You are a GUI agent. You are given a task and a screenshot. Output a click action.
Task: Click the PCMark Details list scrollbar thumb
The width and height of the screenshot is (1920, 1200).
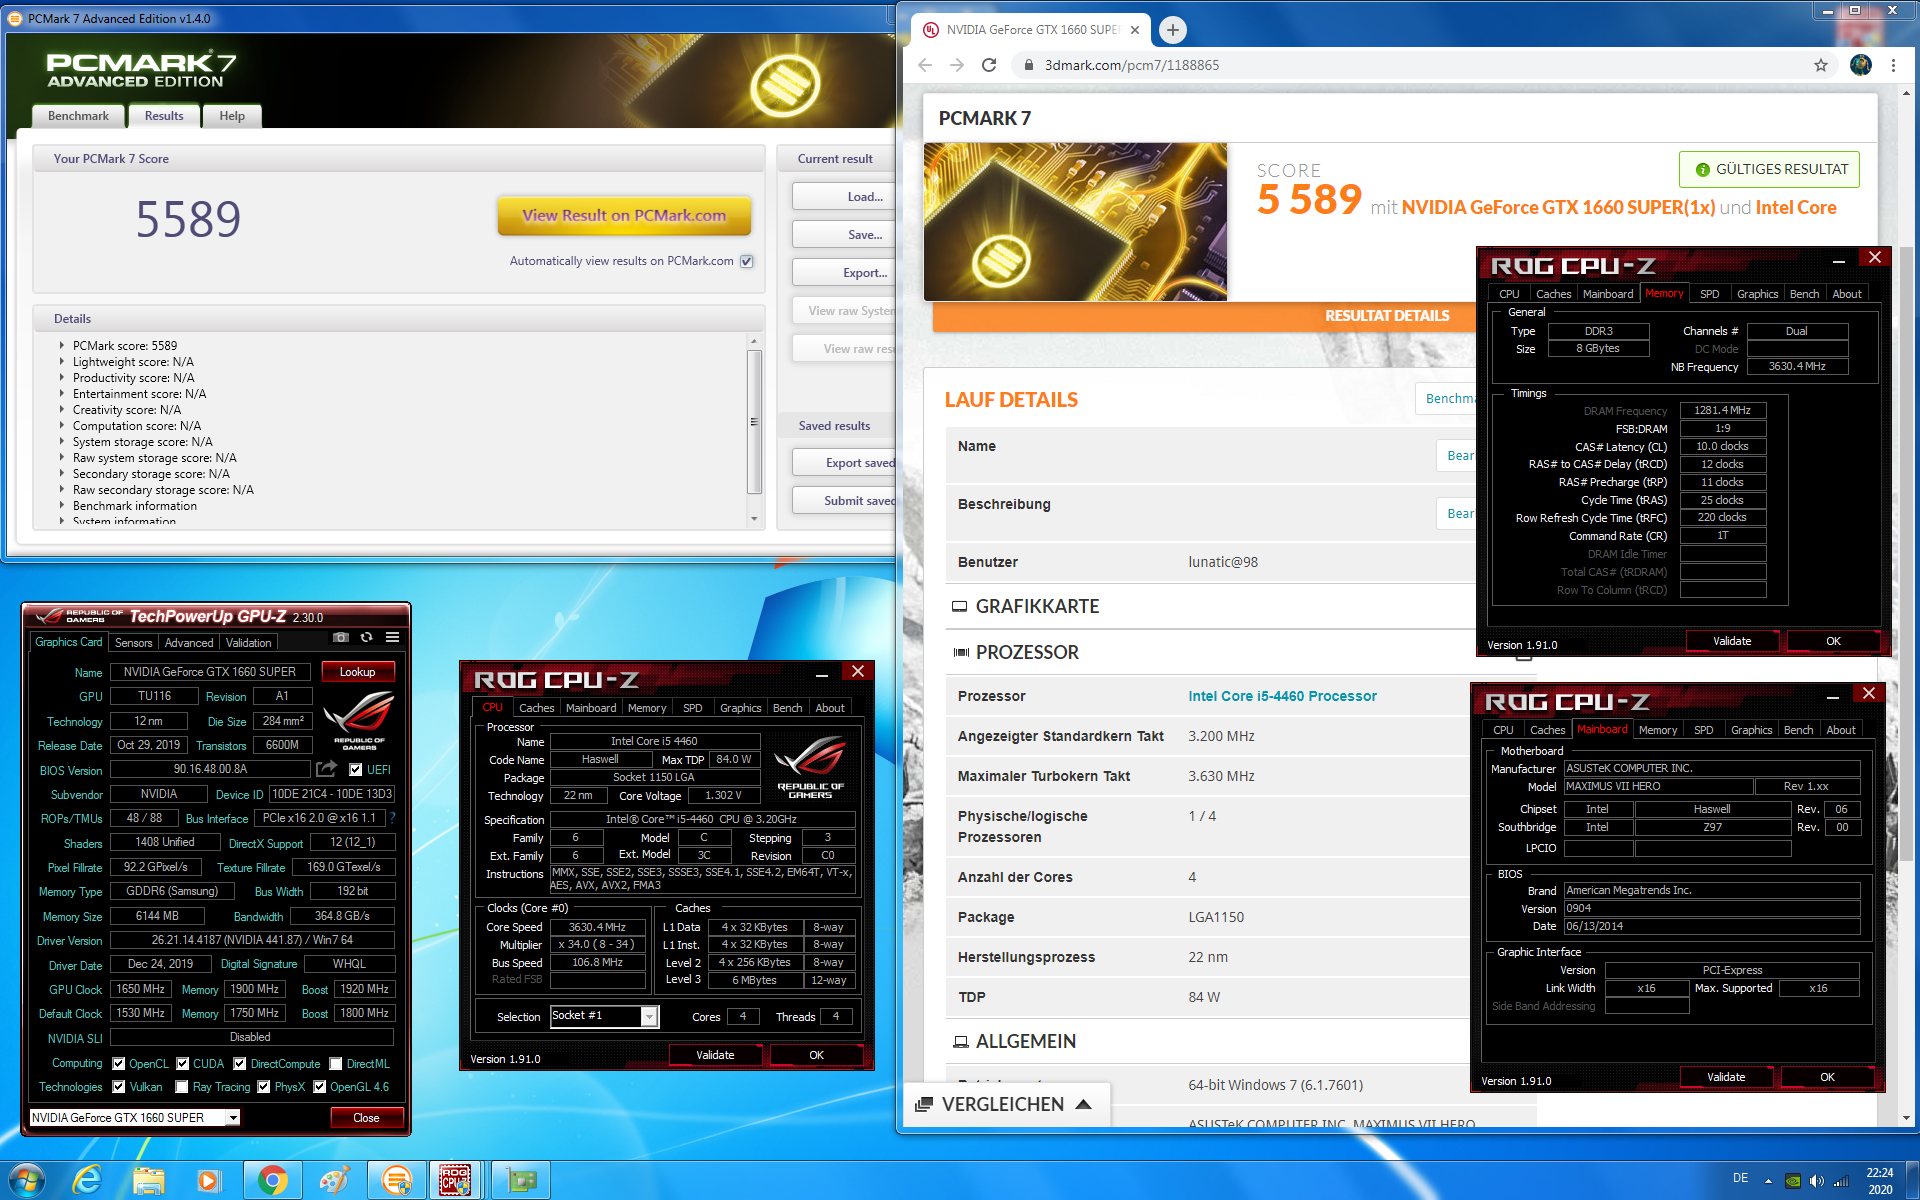coord(754,421)
